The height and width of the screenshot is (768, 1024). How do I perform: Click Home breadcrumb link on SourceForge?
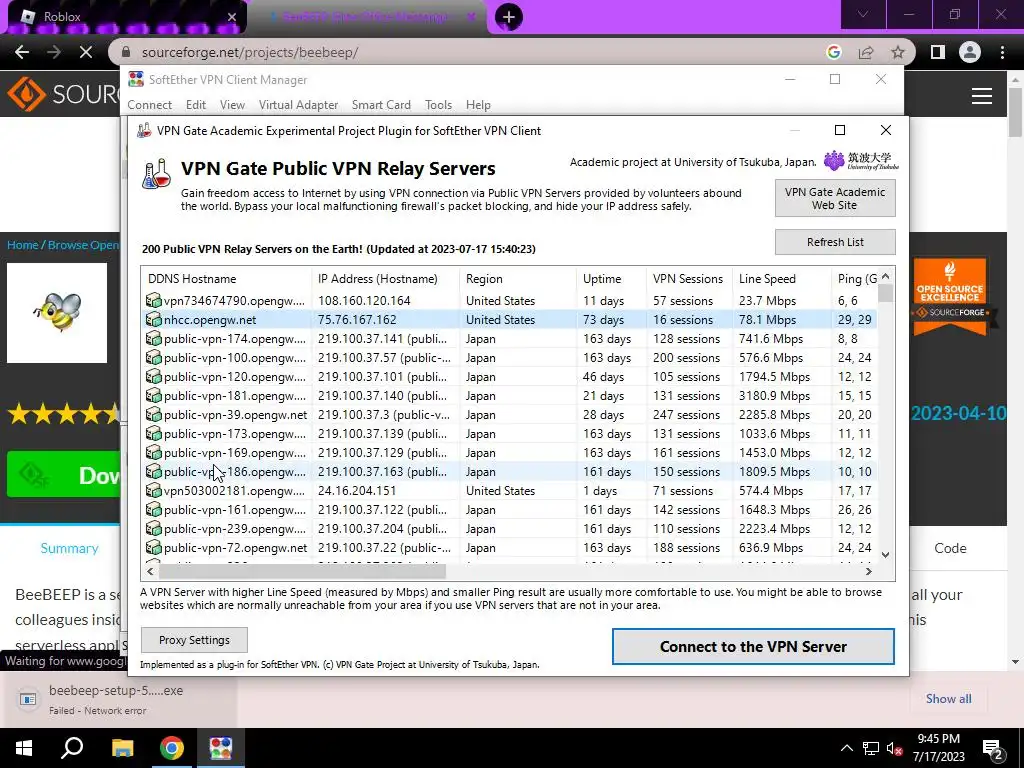point(22,245)
